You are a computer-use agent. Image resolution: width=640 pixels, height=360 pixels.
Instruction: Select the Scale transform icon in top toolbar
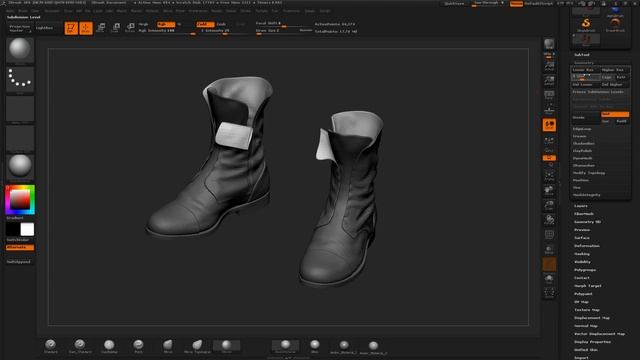point(116,28)
